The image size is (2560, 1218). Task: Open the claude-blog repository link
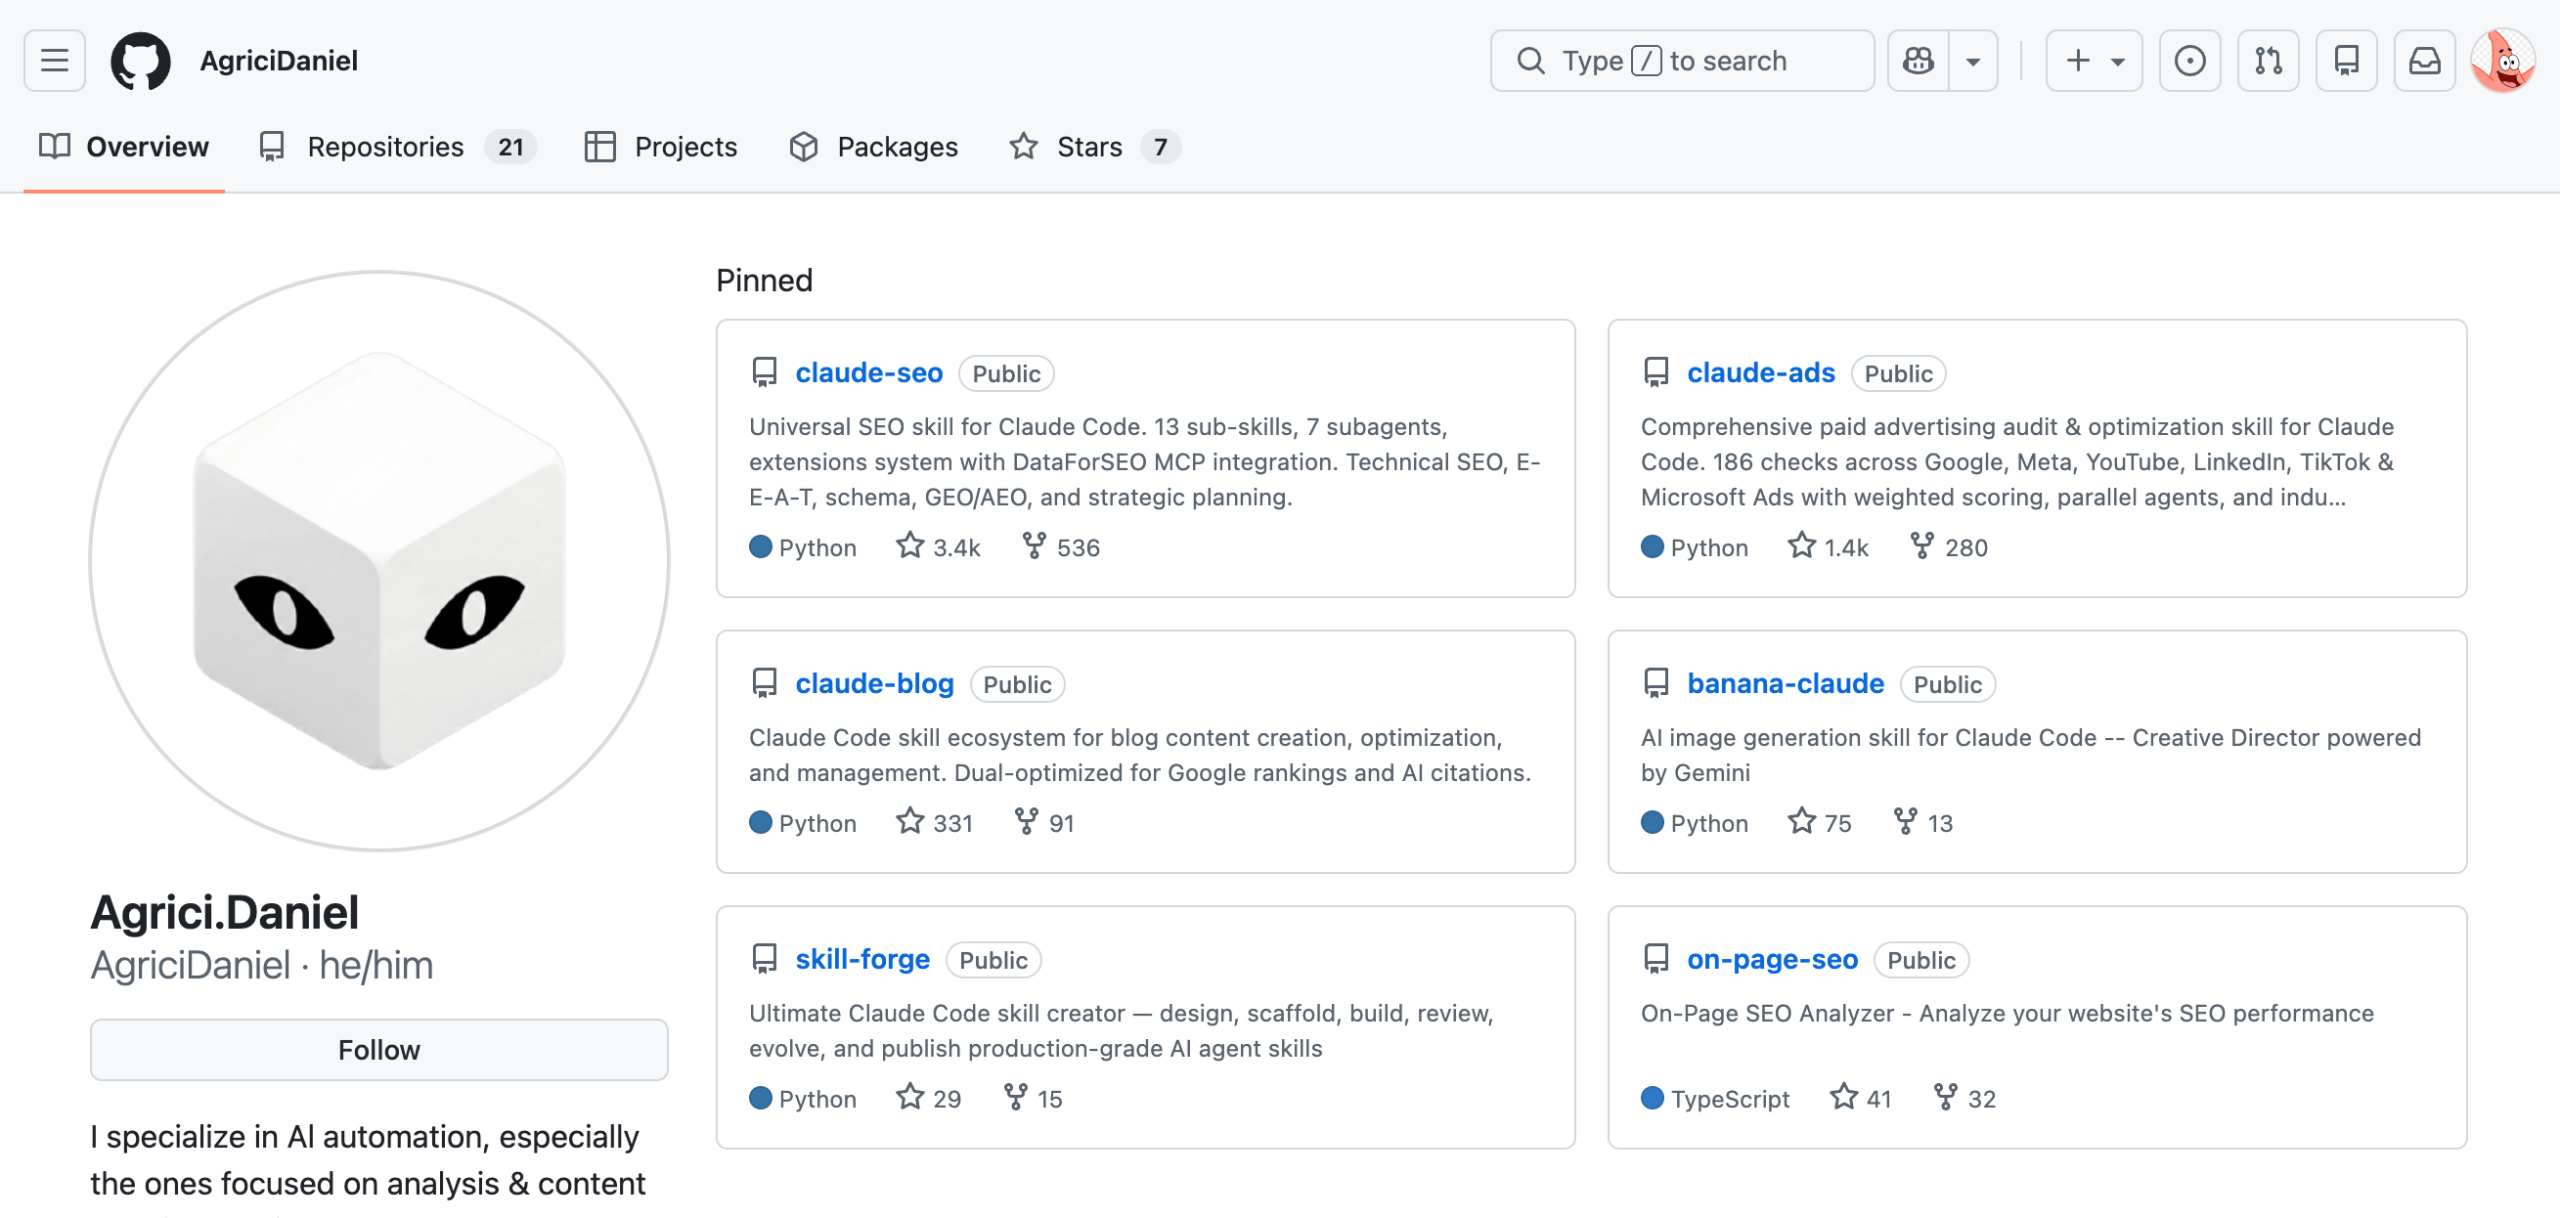[x=874, y=684]
